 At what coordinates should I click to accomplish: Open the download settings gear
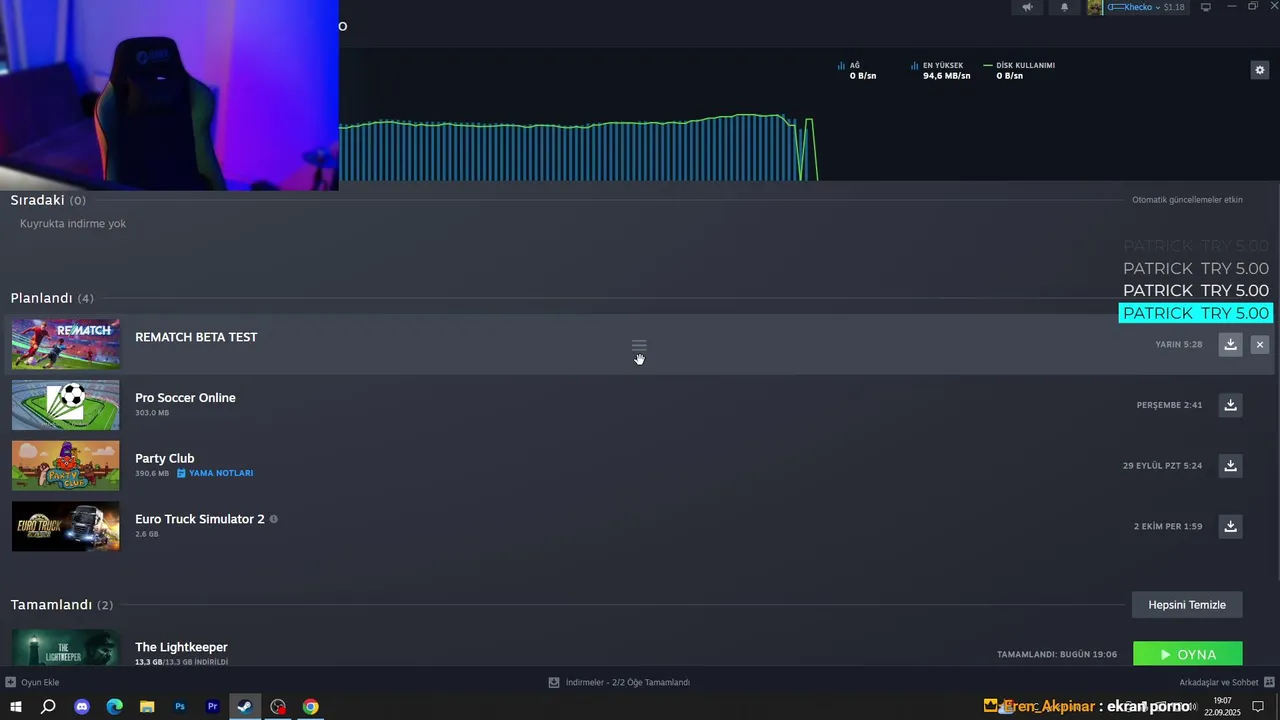[x=1260, y=70]
